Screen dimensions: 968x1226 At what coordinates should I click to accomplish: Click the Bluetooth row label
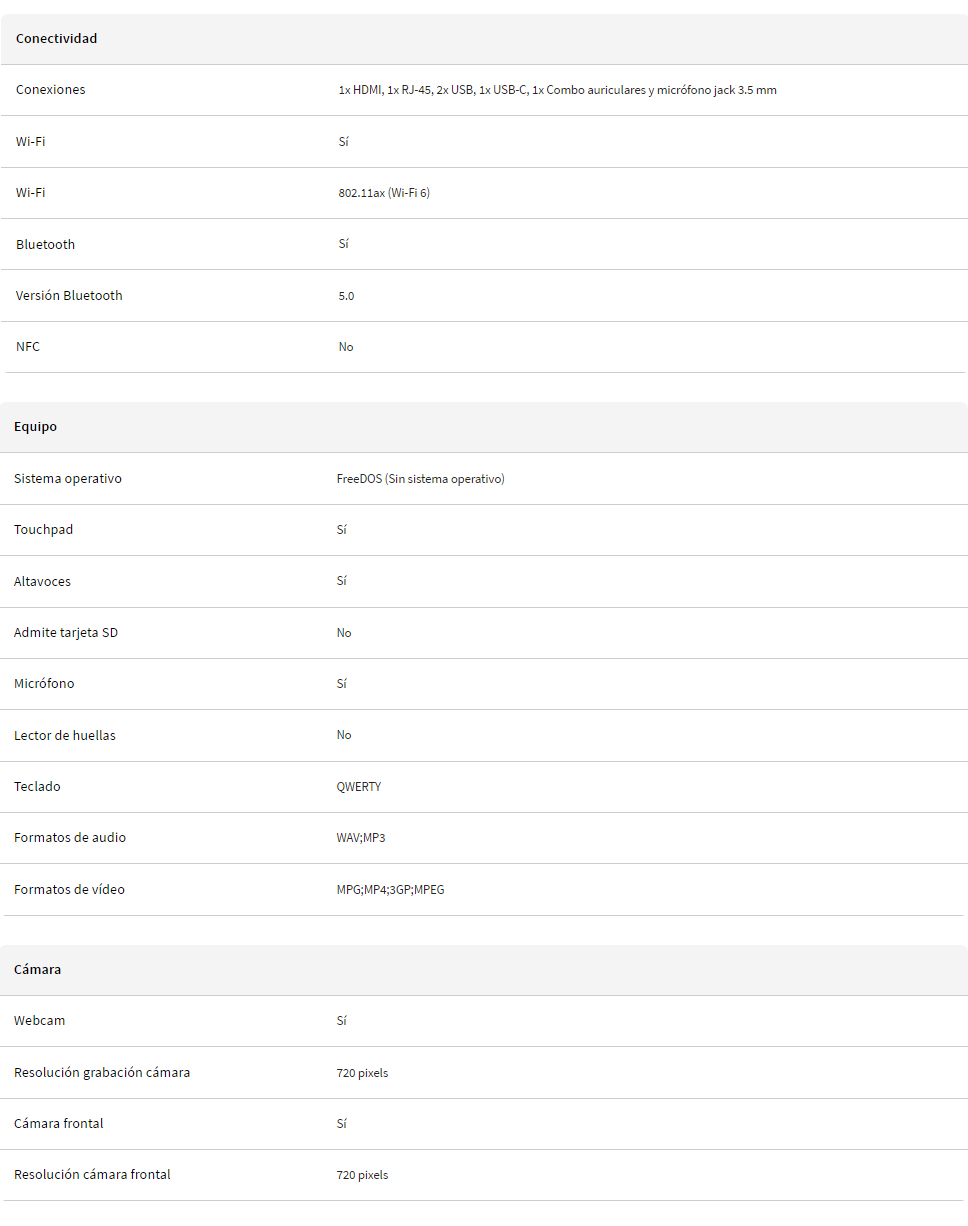[45, 245]
